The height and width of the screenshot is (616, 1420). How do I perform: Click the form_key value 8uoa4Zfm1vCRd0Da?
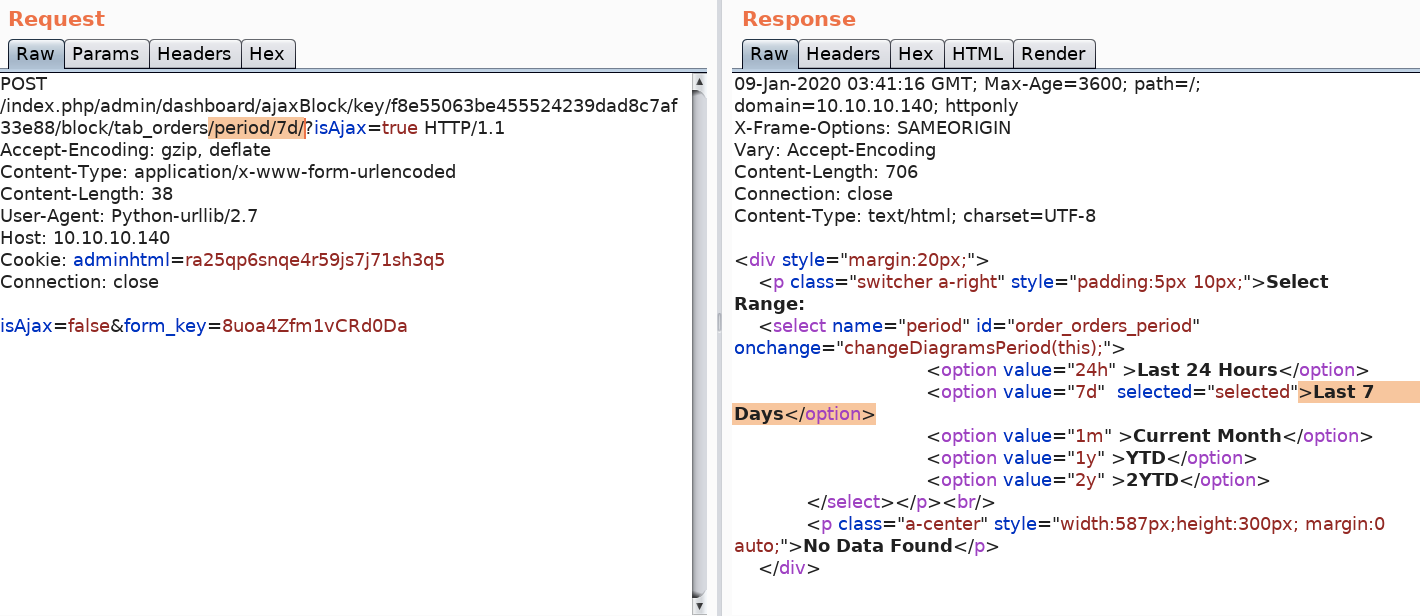(x=314, y=326)
